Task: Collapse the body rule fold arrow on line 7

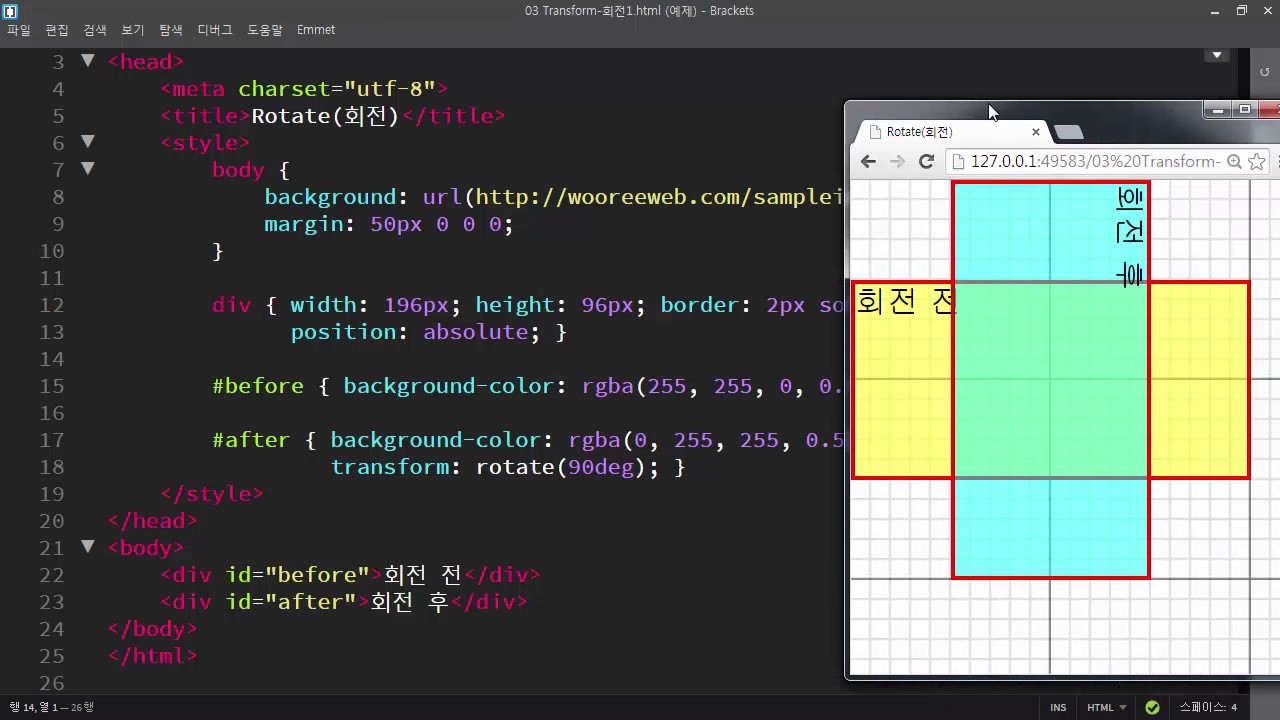Action: tap(88, 169)
